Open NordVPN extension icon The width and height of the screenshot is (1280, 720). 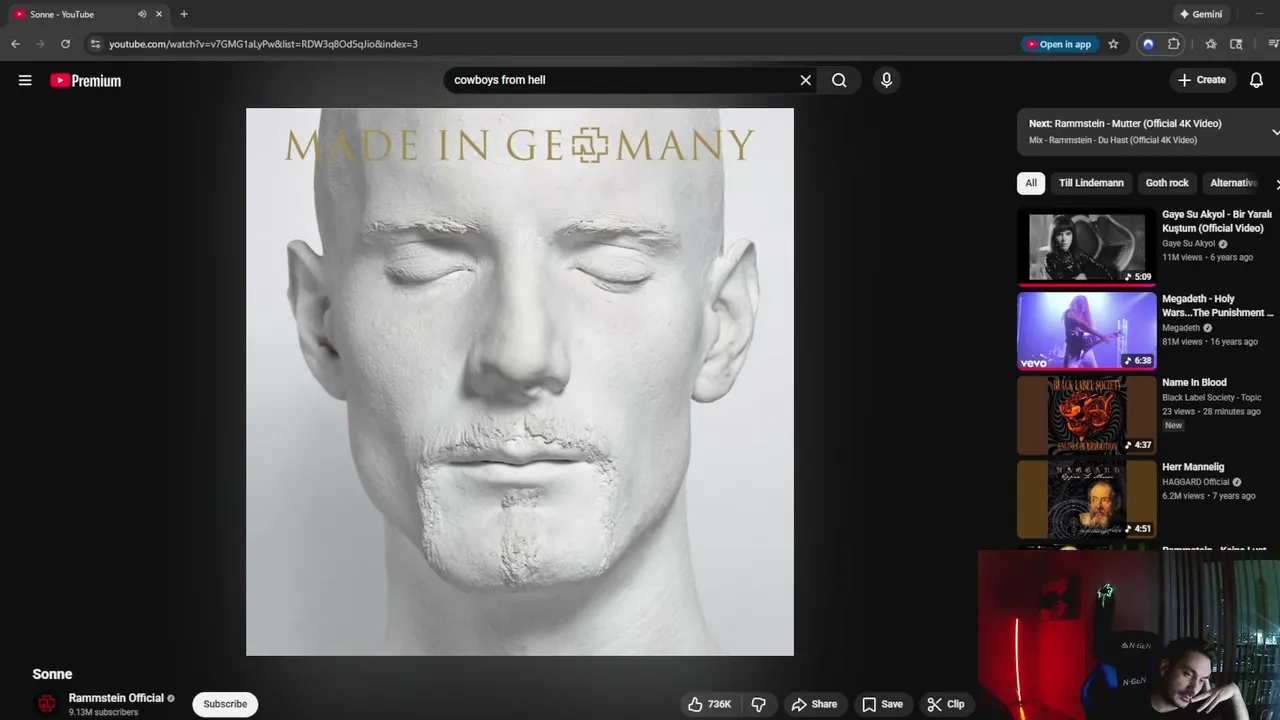tap(1148, 44)
